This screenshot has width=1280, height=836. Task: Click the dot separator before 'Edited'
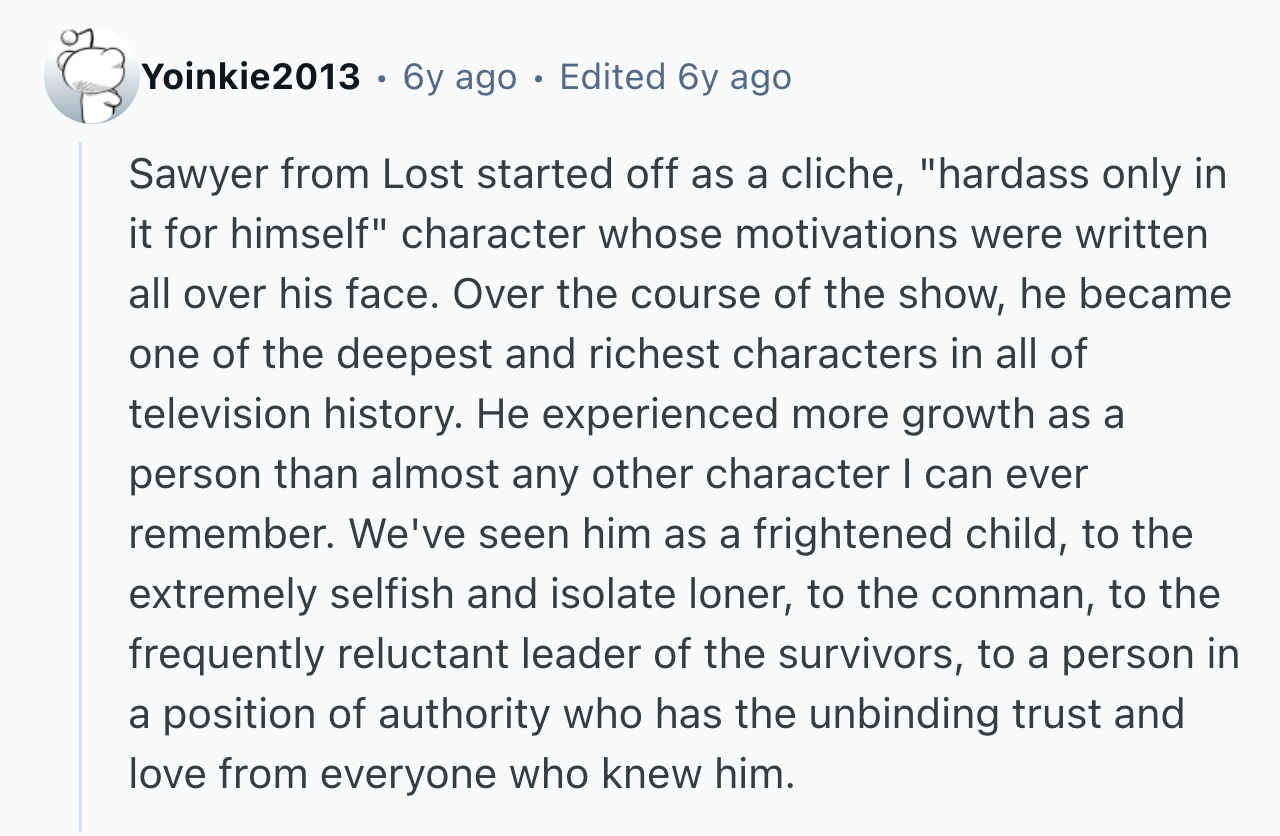[538, 78]
